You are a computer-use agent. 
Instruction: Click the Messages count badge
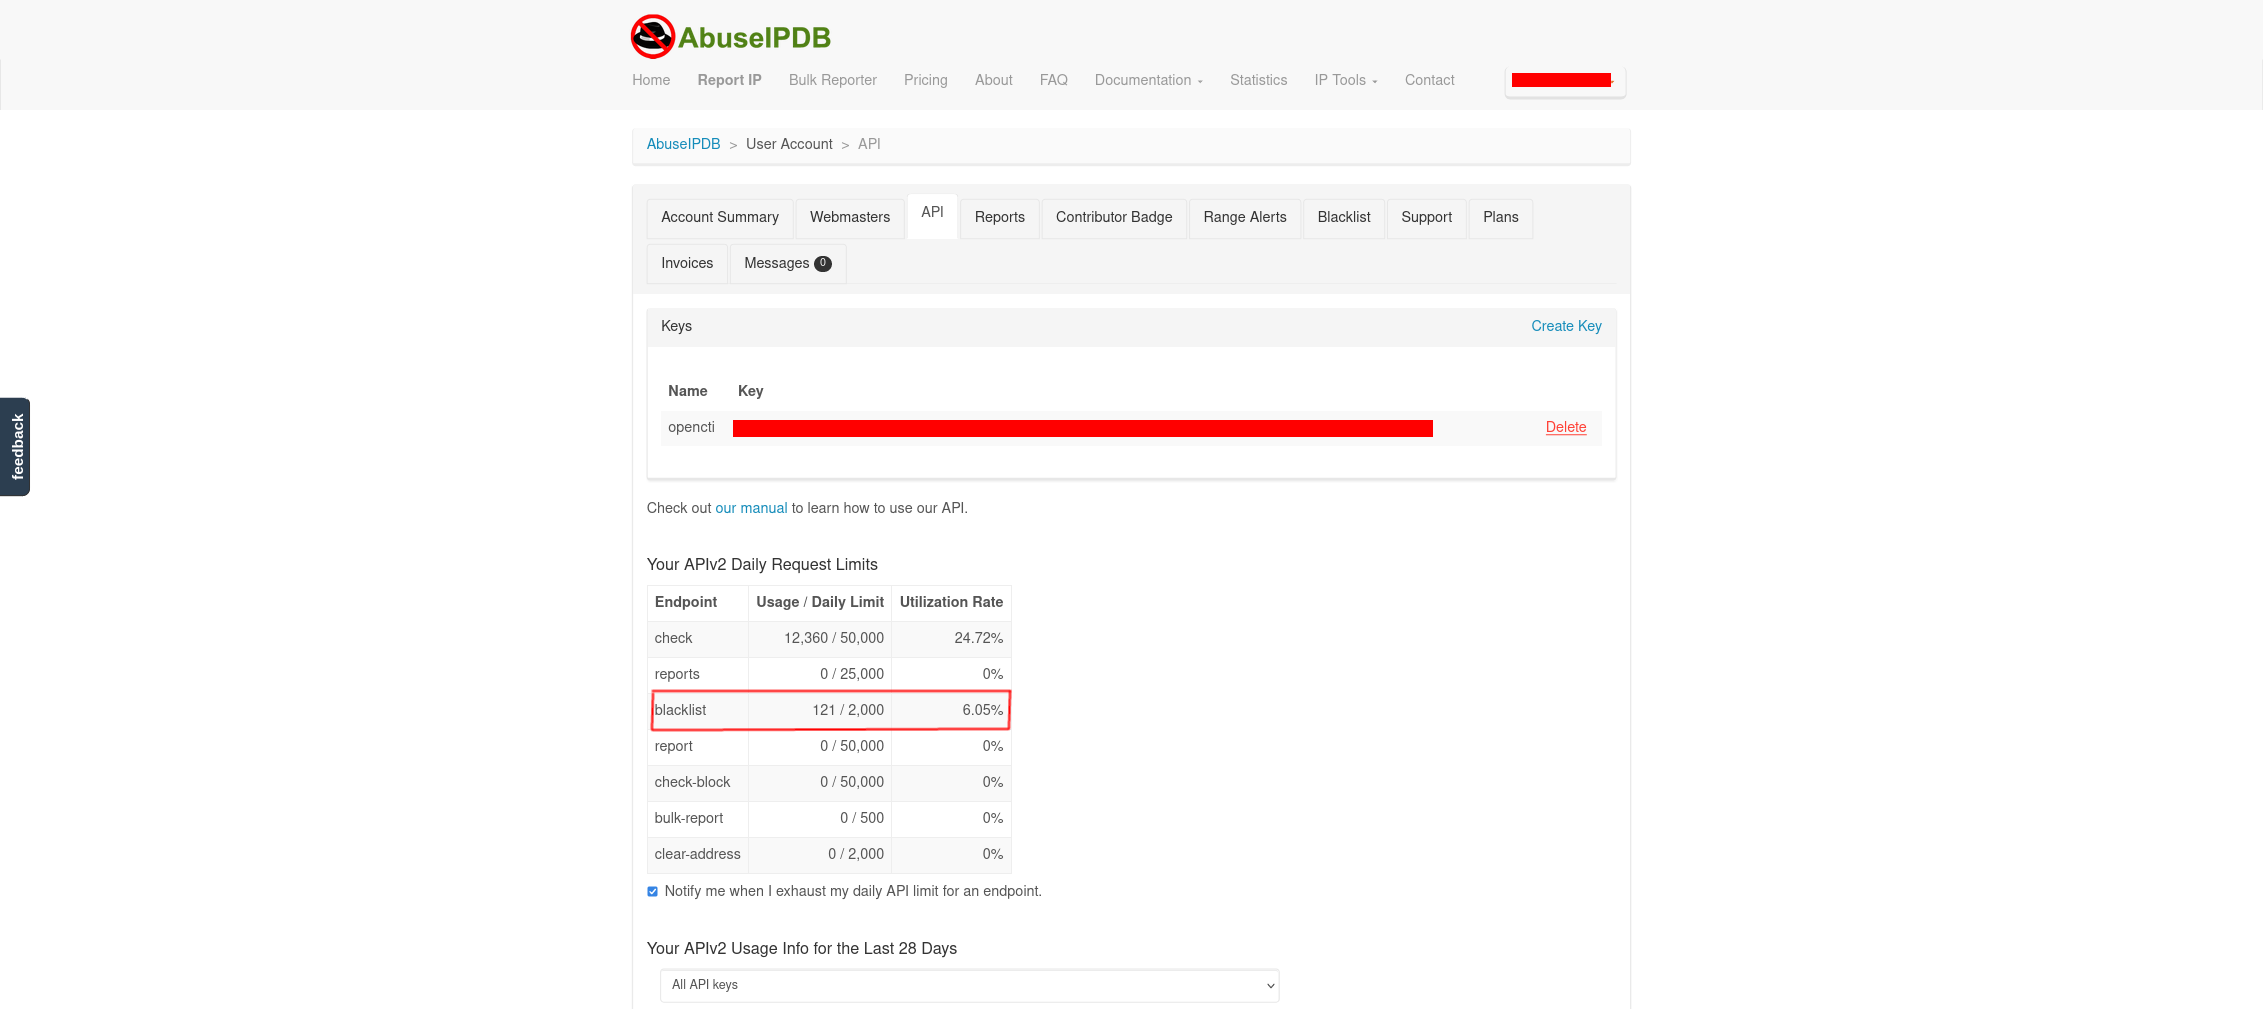tap(822, 264)
